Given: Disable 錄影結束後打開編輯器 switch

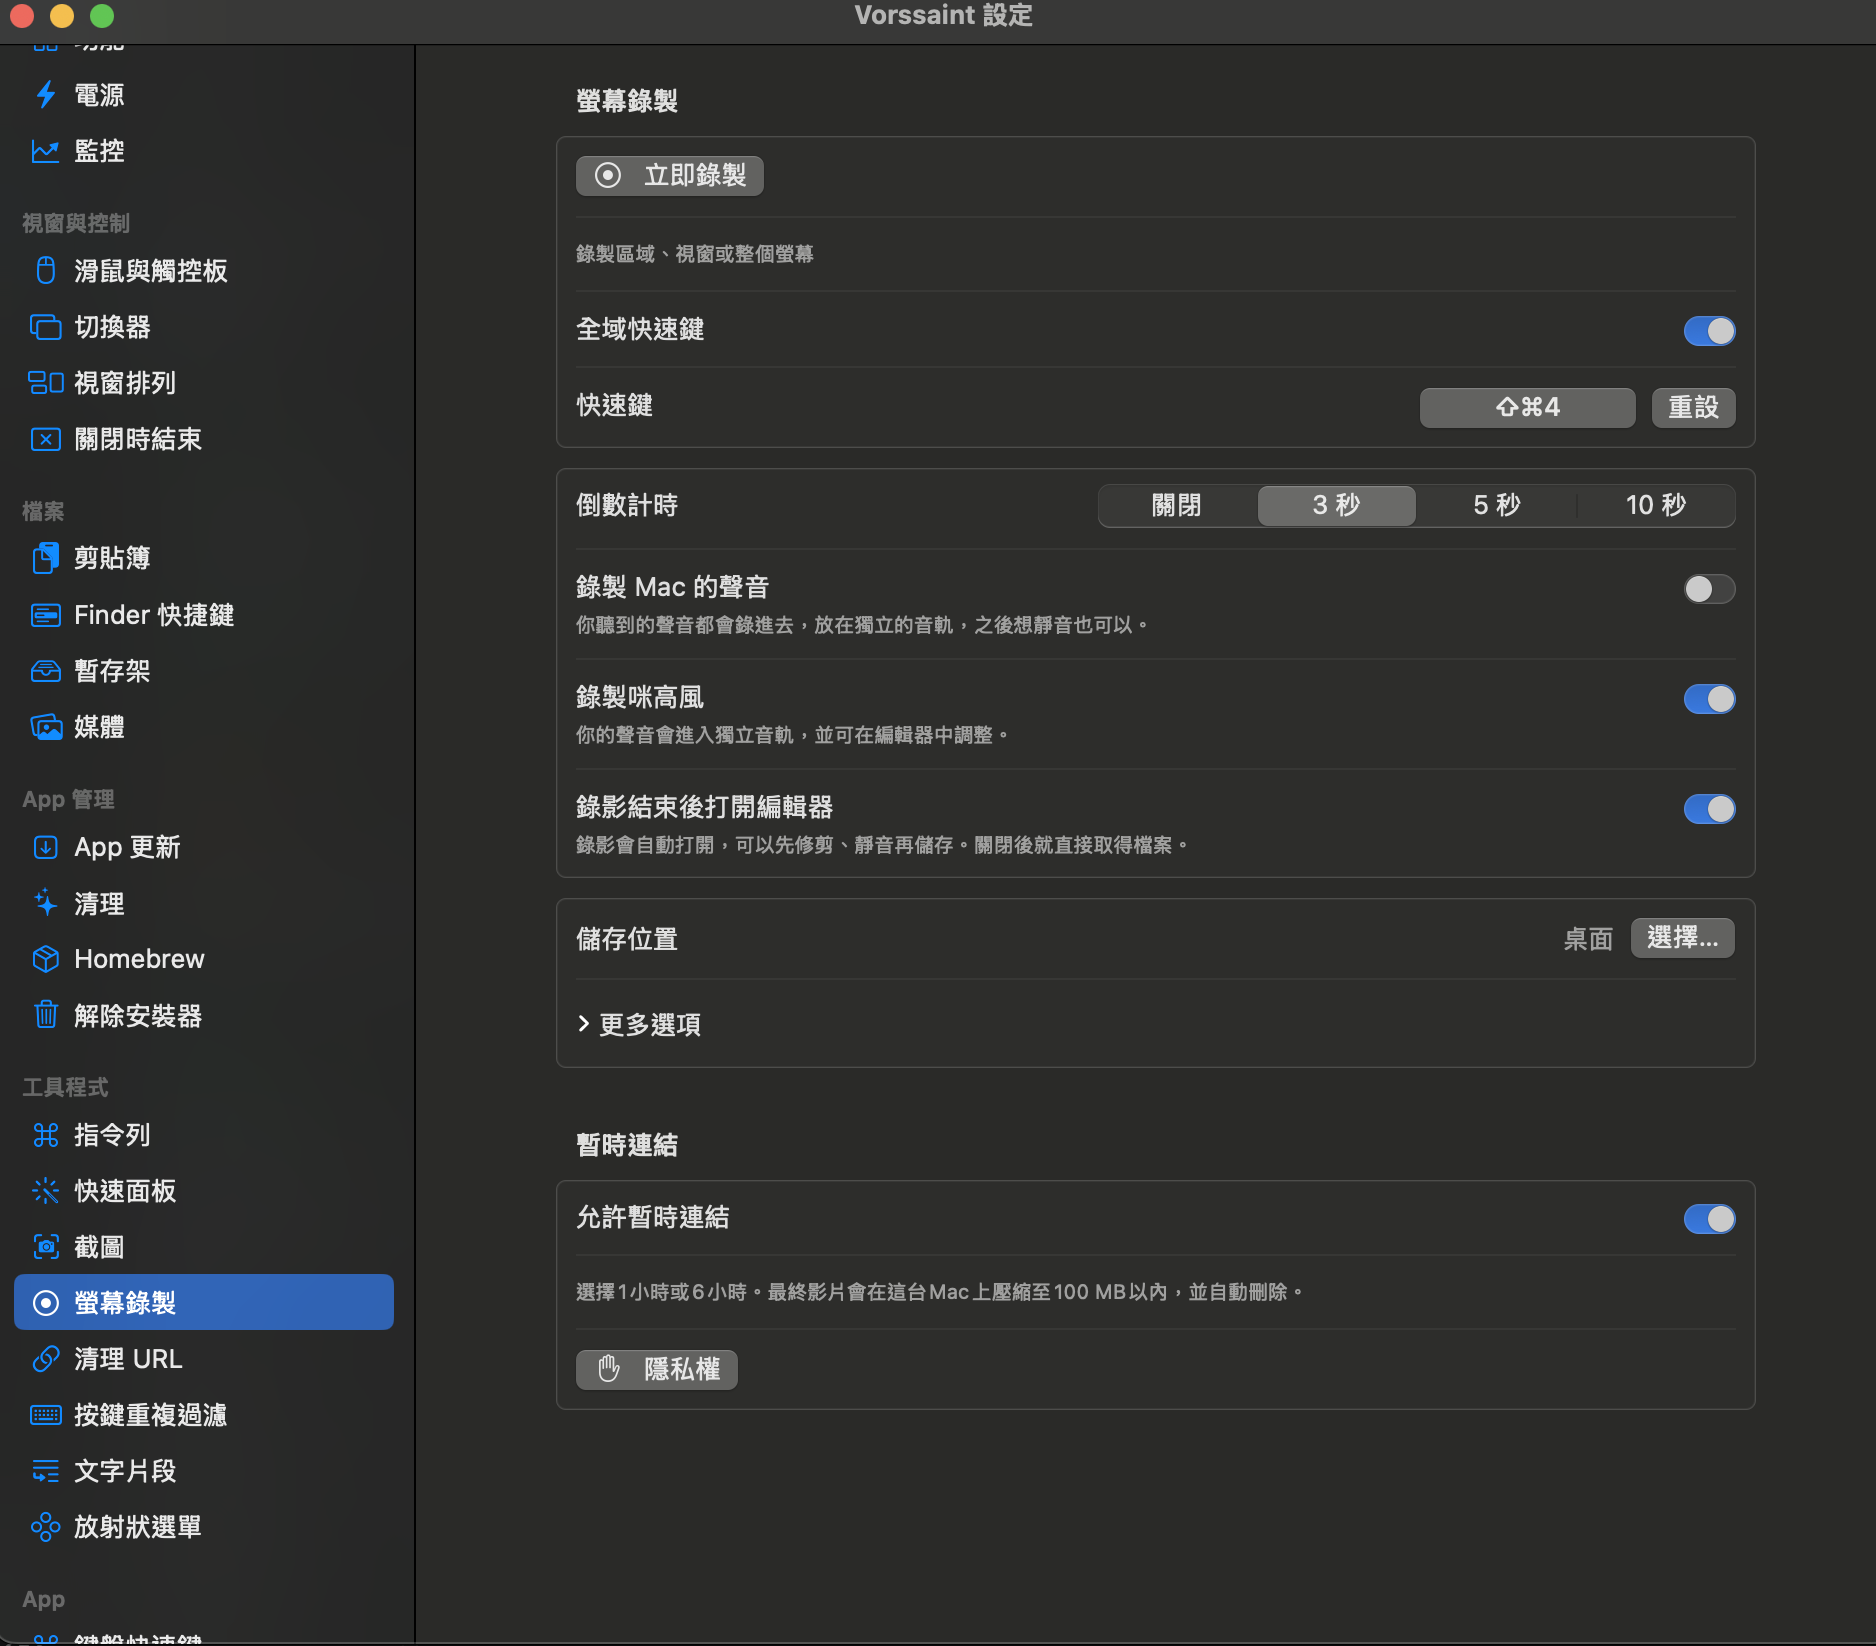Looking at the screenshot, I should click(1709, 809).
